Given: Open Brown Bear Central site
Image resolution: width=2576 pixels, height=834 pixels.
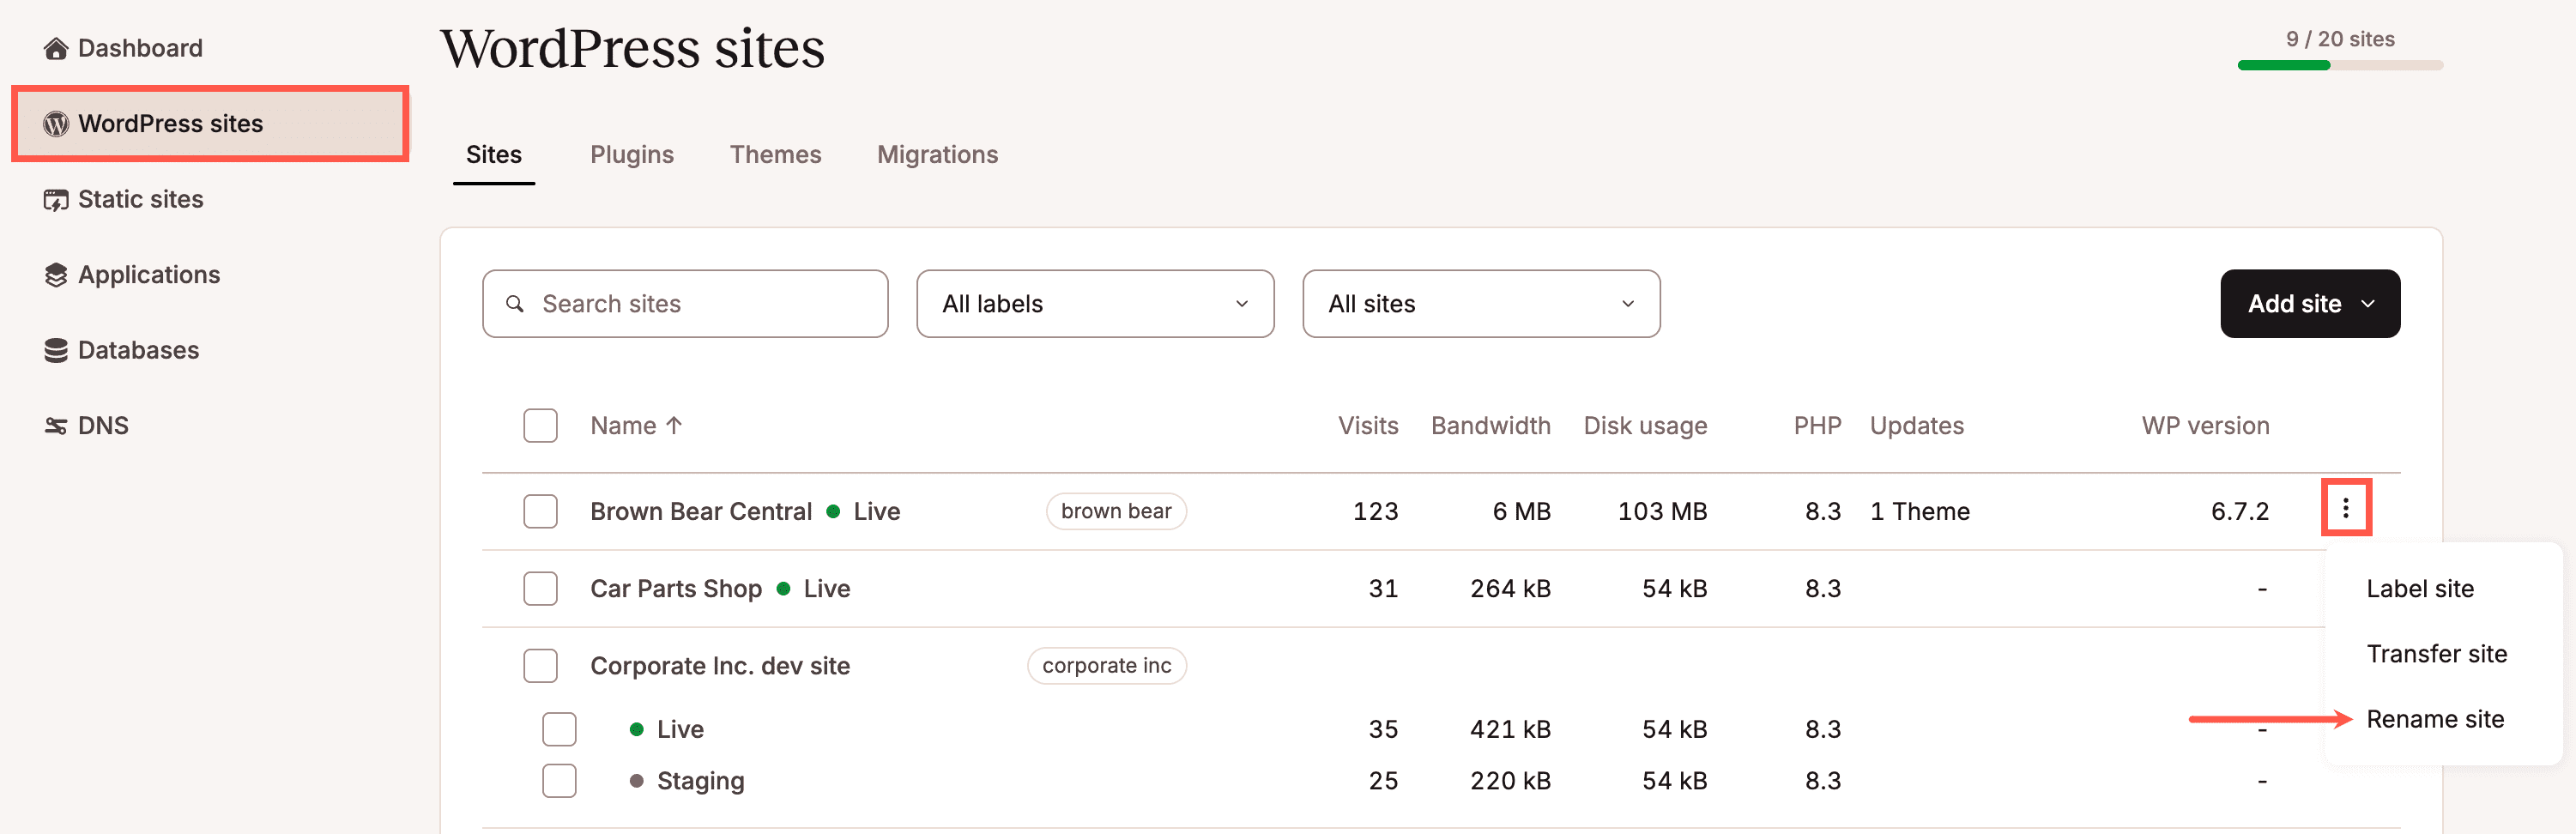Looking at the screenshot, I should click(700, 511).
